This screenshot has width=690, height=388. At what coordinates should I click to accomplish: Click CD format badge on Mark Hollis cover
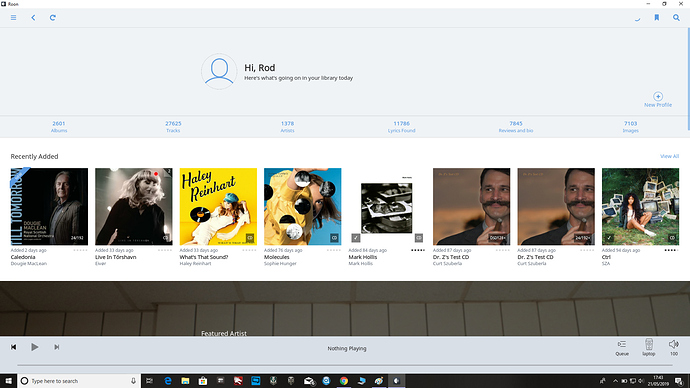point(419,238)
